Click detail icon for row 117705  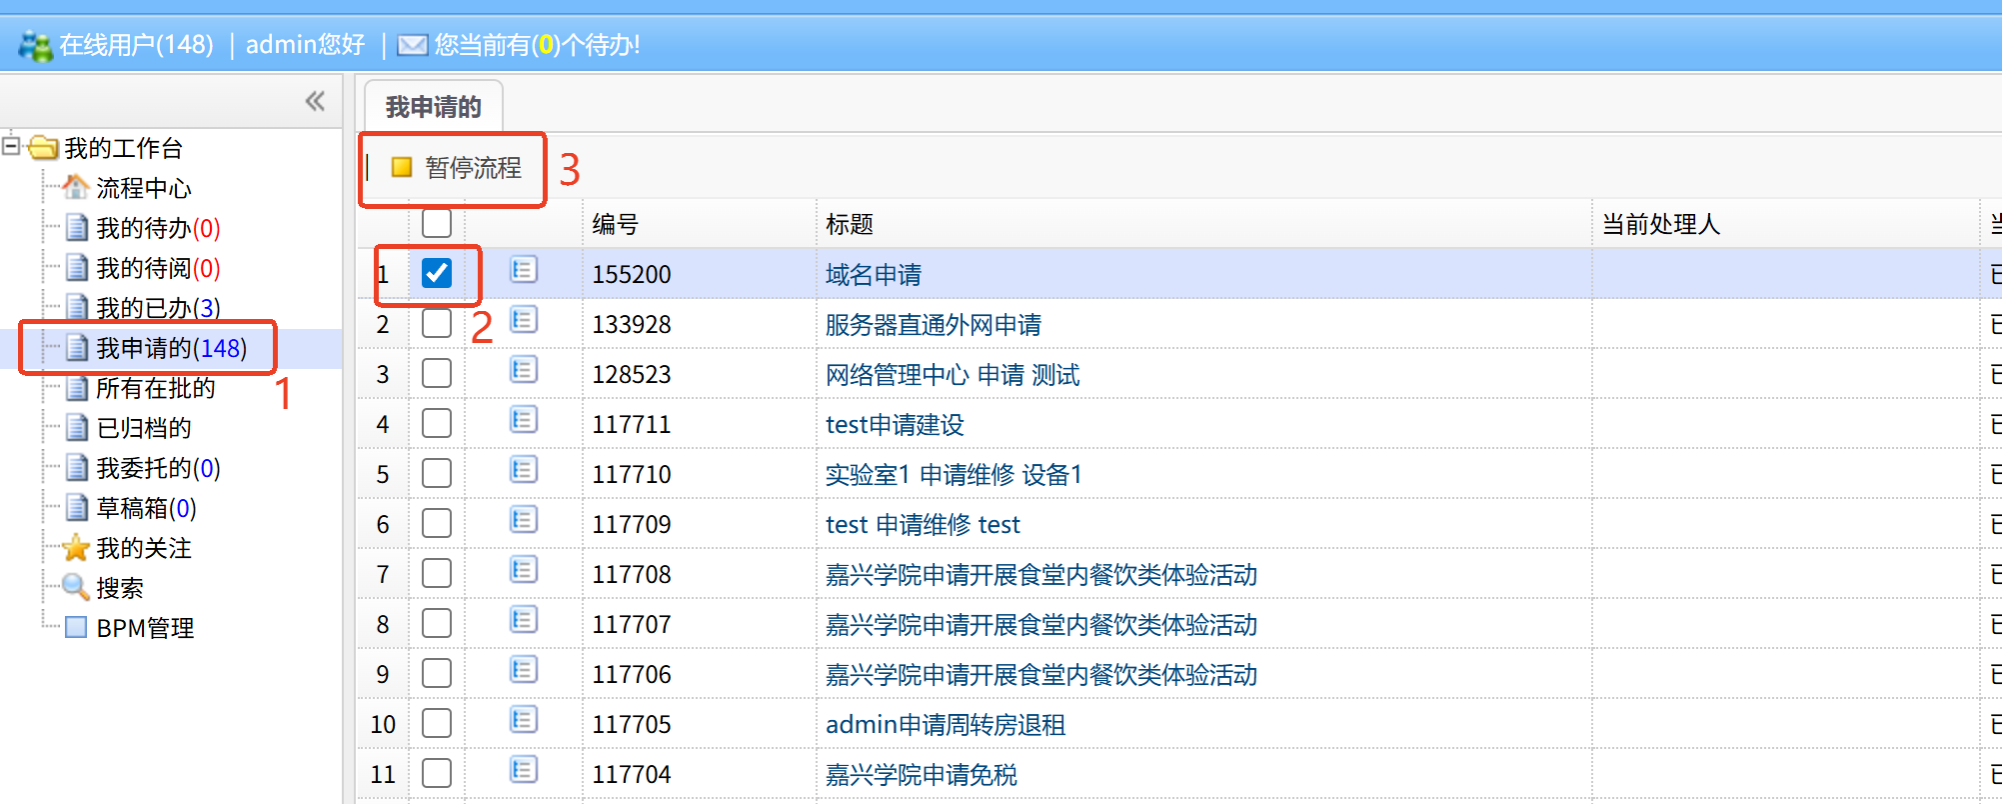(x=523, y=720)
